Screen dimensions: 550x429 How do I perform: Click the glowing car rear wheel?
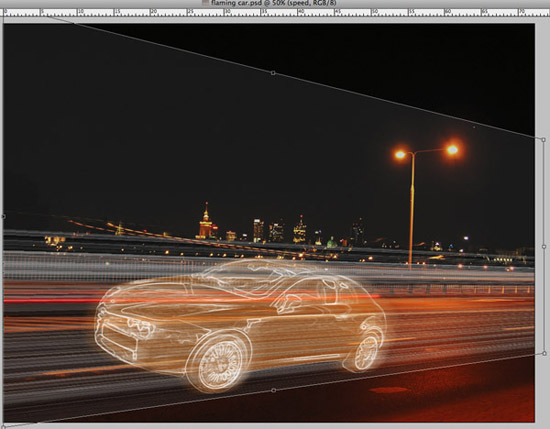coord(366,352)
